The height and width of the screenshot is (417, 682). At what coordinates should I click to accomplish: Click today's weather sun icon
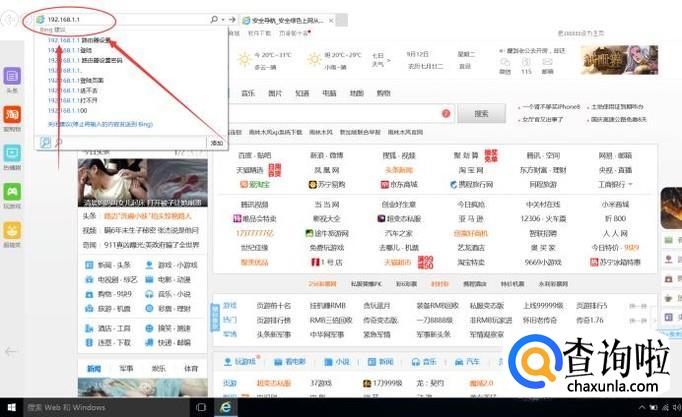coord(244,59)
